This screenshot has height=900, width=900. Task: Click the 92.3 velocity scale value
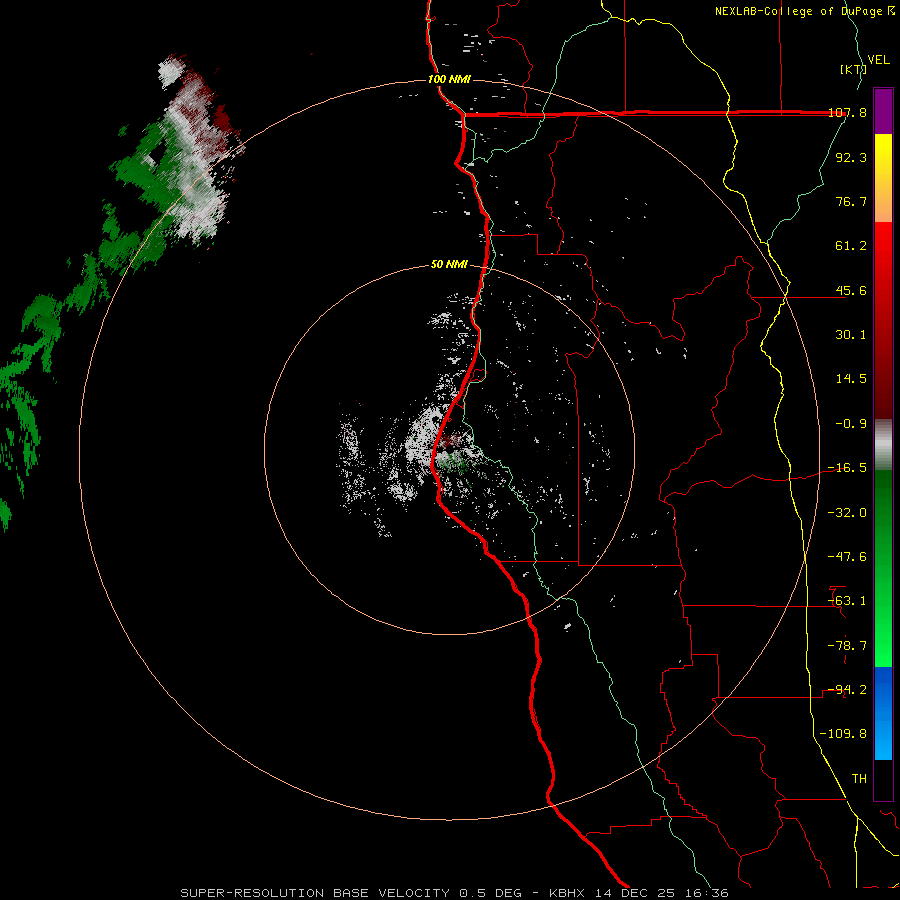851,157
